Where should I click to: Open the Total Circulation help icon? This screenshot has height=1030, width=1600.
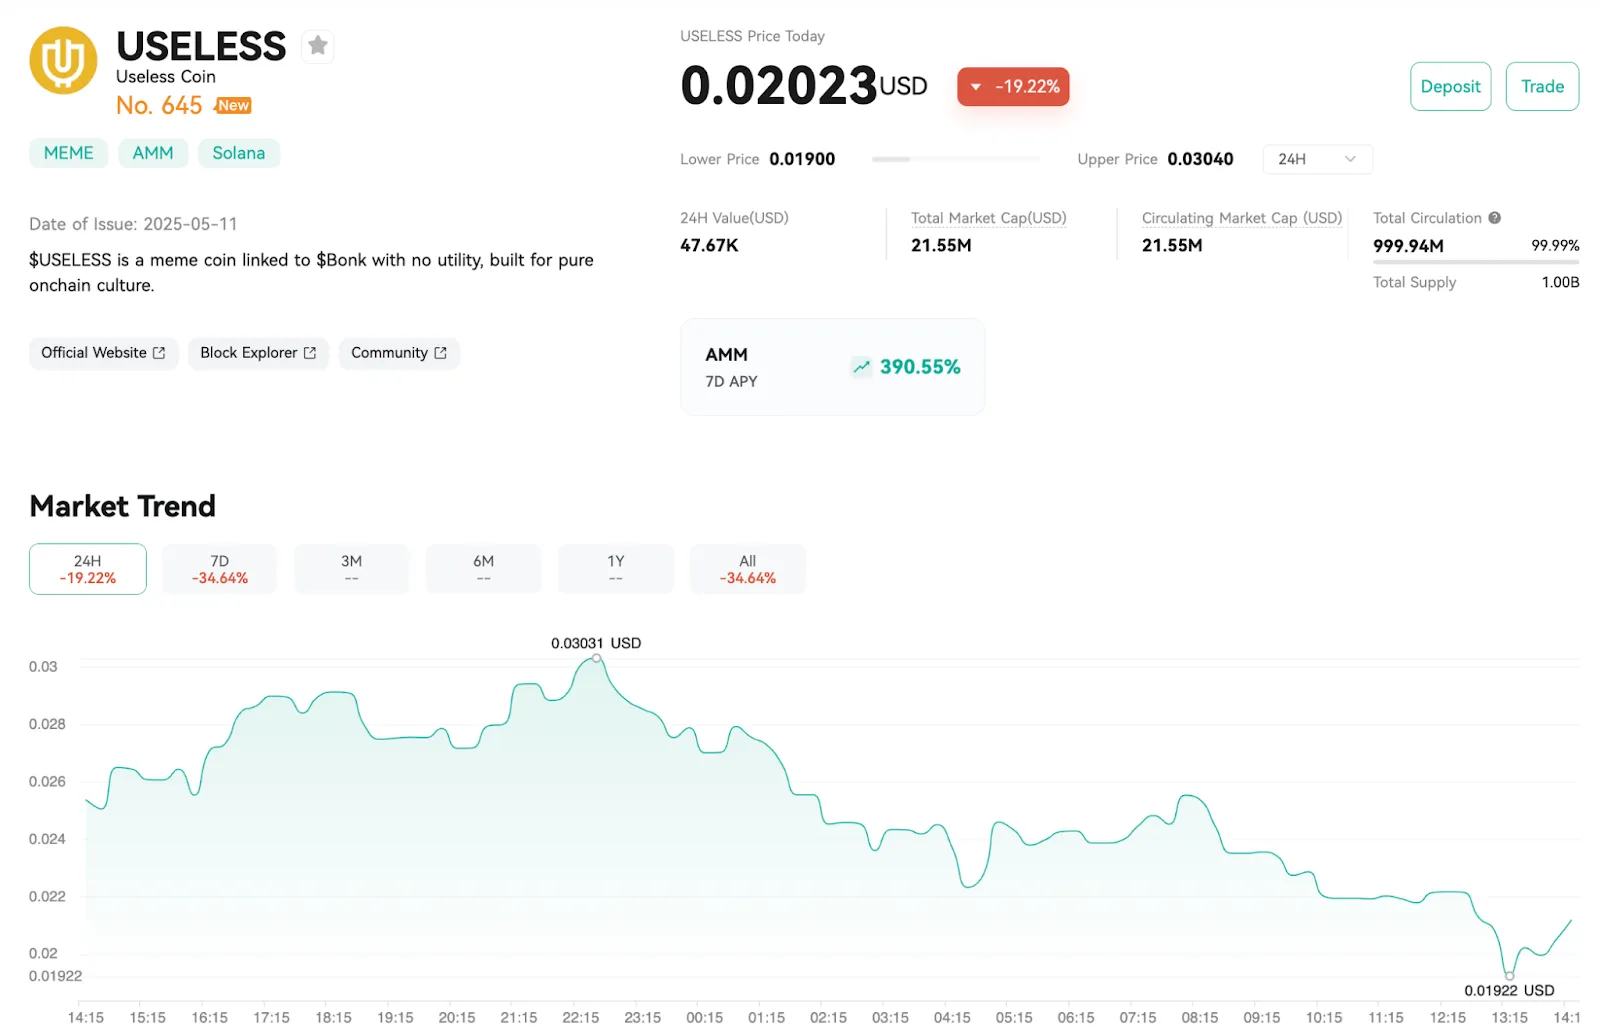click(x=1494, y=218)
